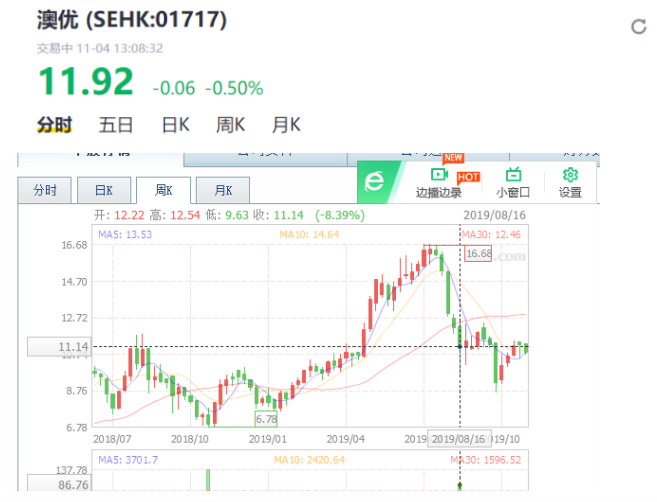The height and width of the screenshot is (502, 657).
Task: Click the volume MA5: 3701.7 label
Action: click(x=128, y=460)
